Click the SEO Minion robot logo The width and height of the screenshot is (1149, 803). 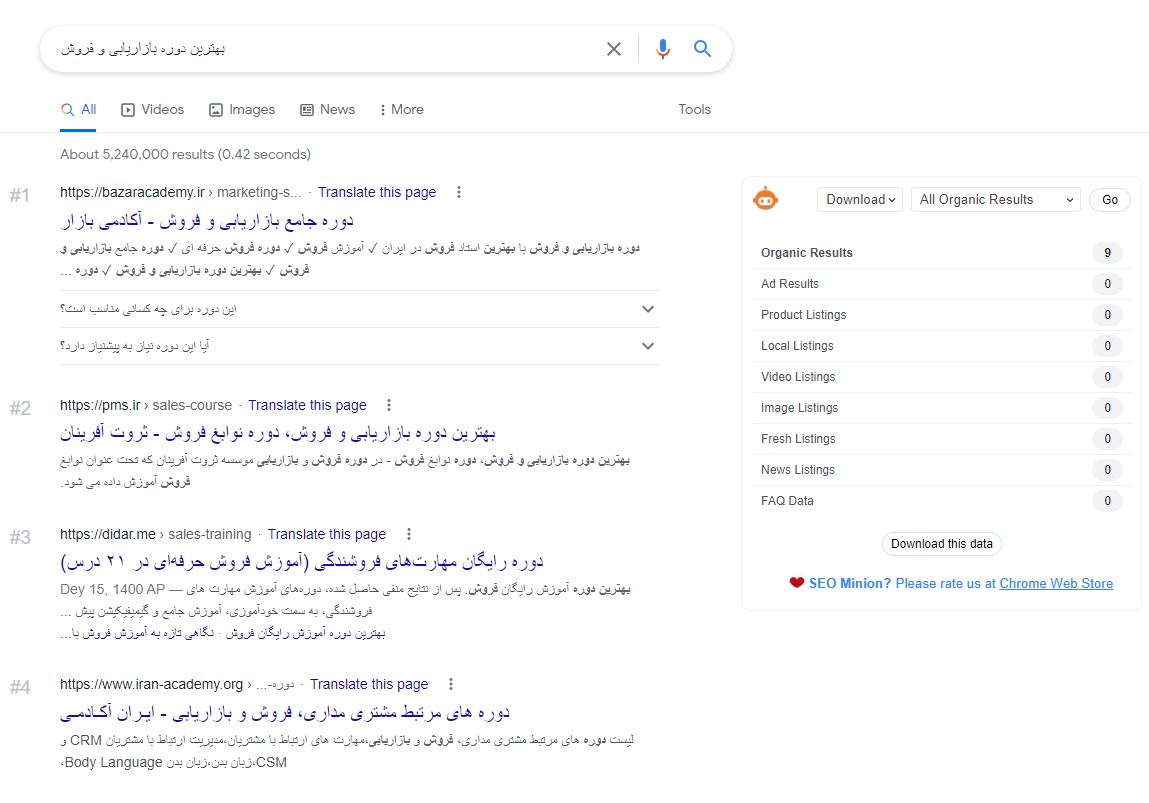(x=766, y=199)
